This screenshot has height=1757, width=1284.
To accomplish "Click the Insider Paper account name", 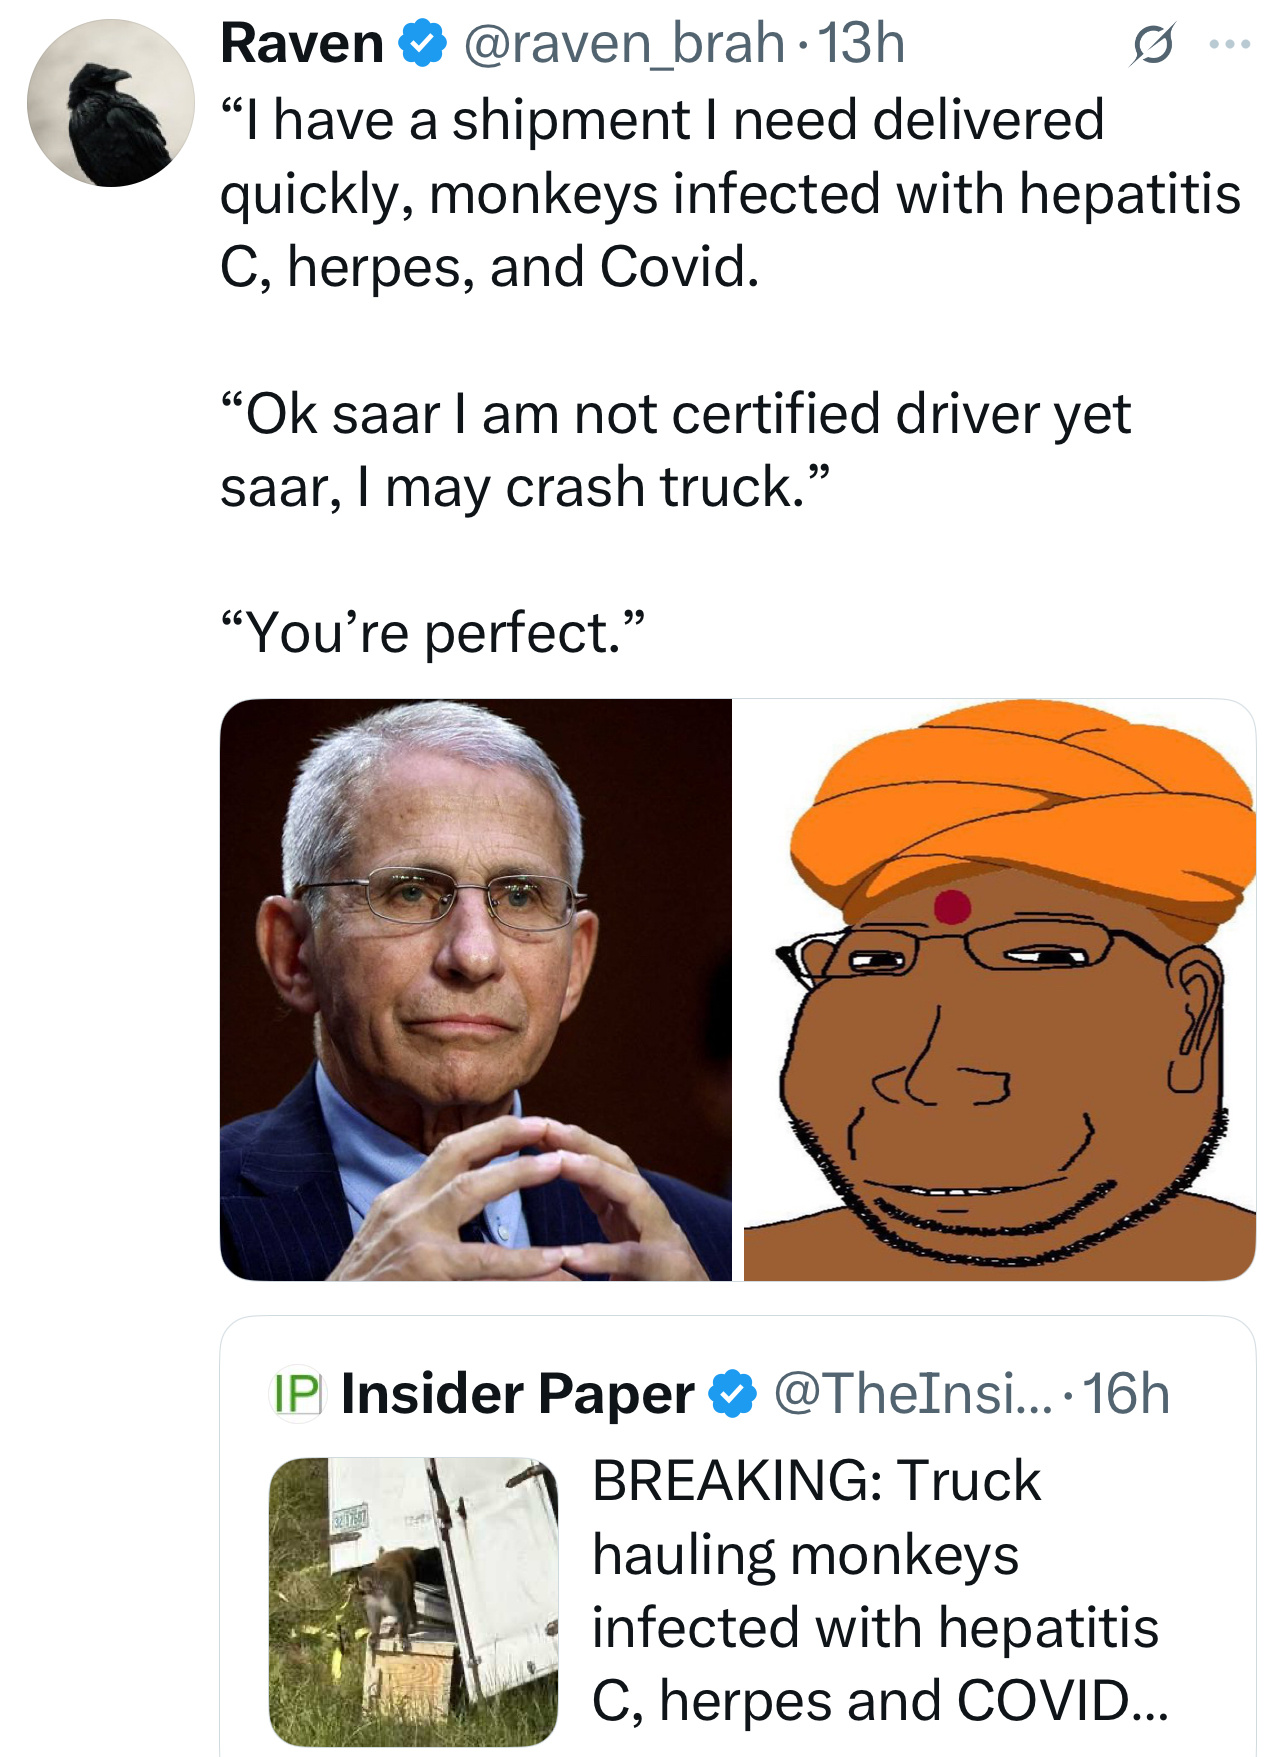I will click(x=517, y=1394).
